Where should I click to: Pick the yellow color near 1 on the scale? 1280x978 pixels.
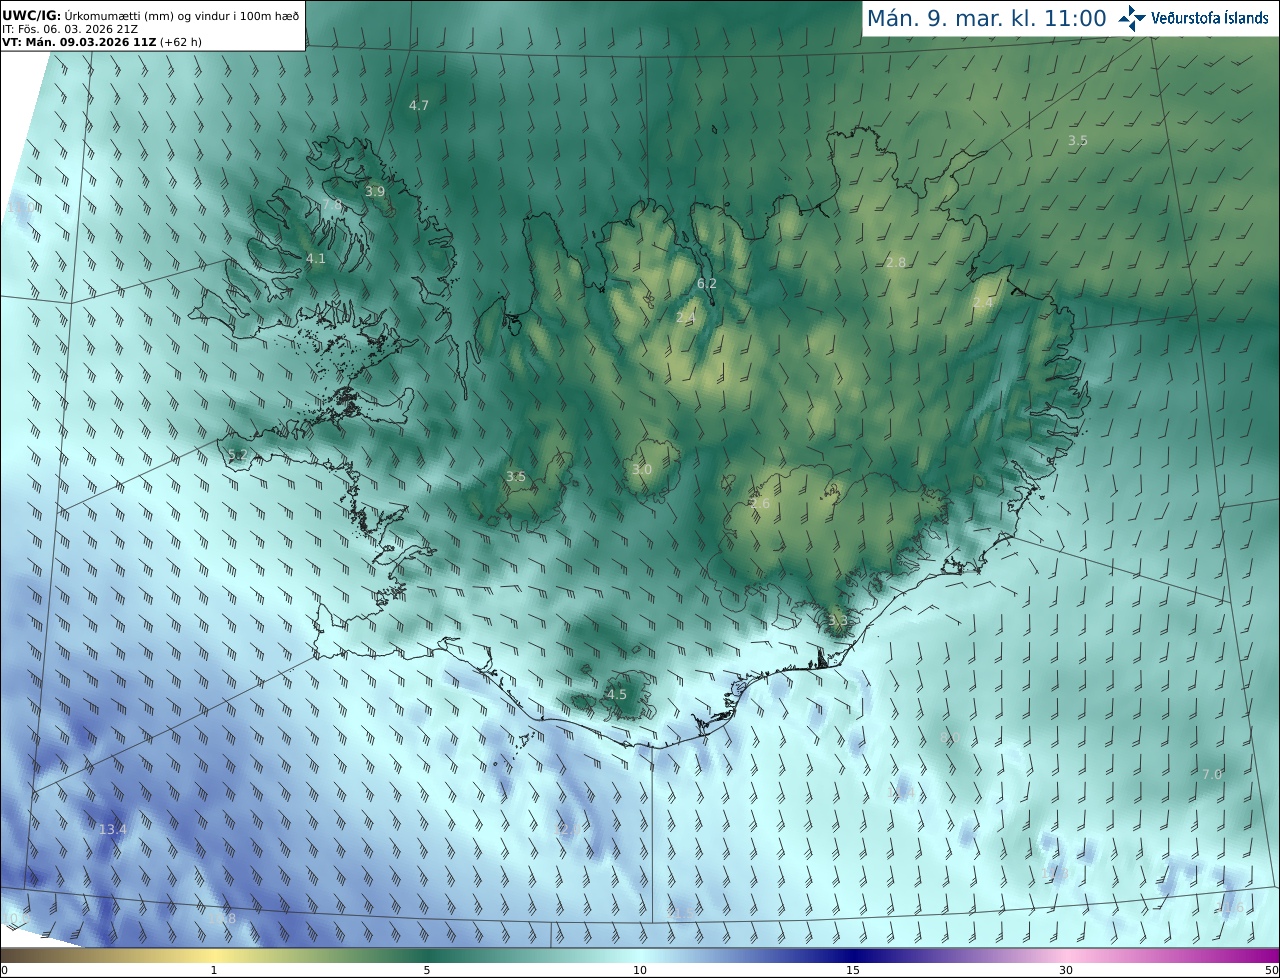pyautogui.click(x=214, y=955)
